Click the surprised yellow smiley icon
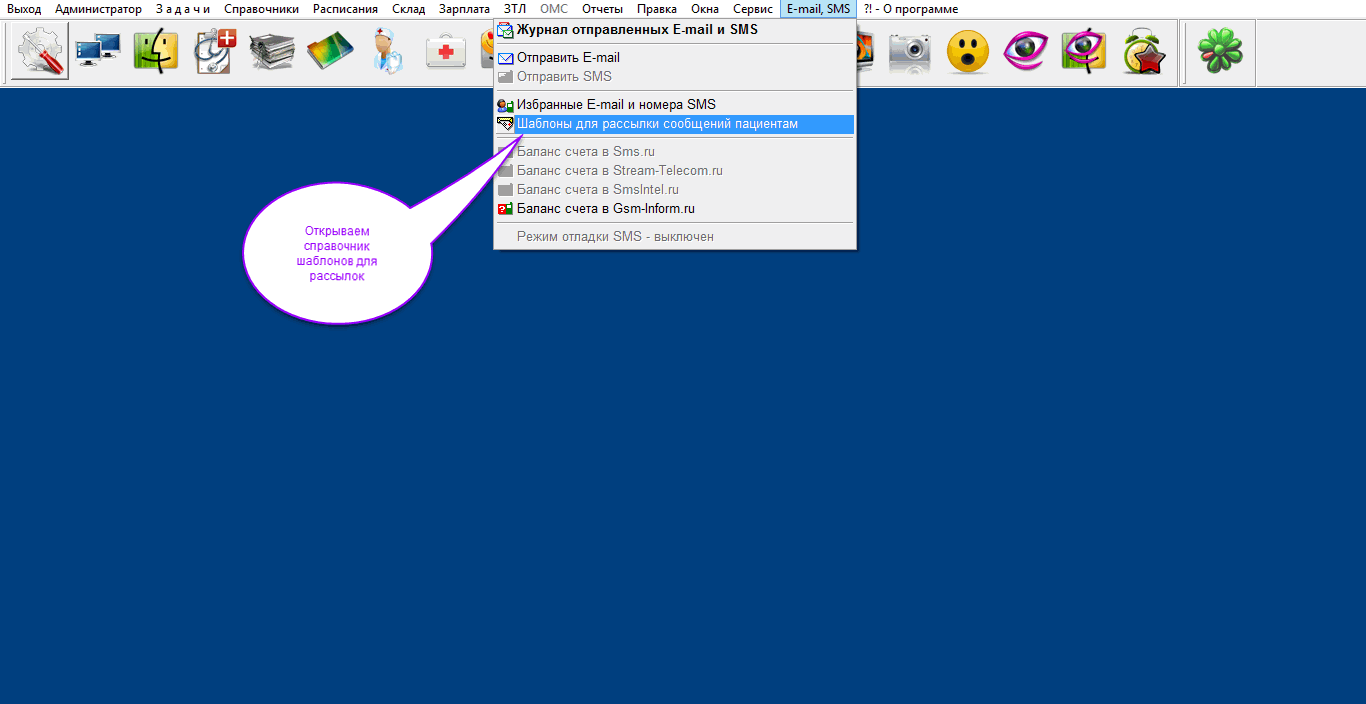The height and width of the screenshot is (704, 1366). pyautogui.click(x=967, y=51)
